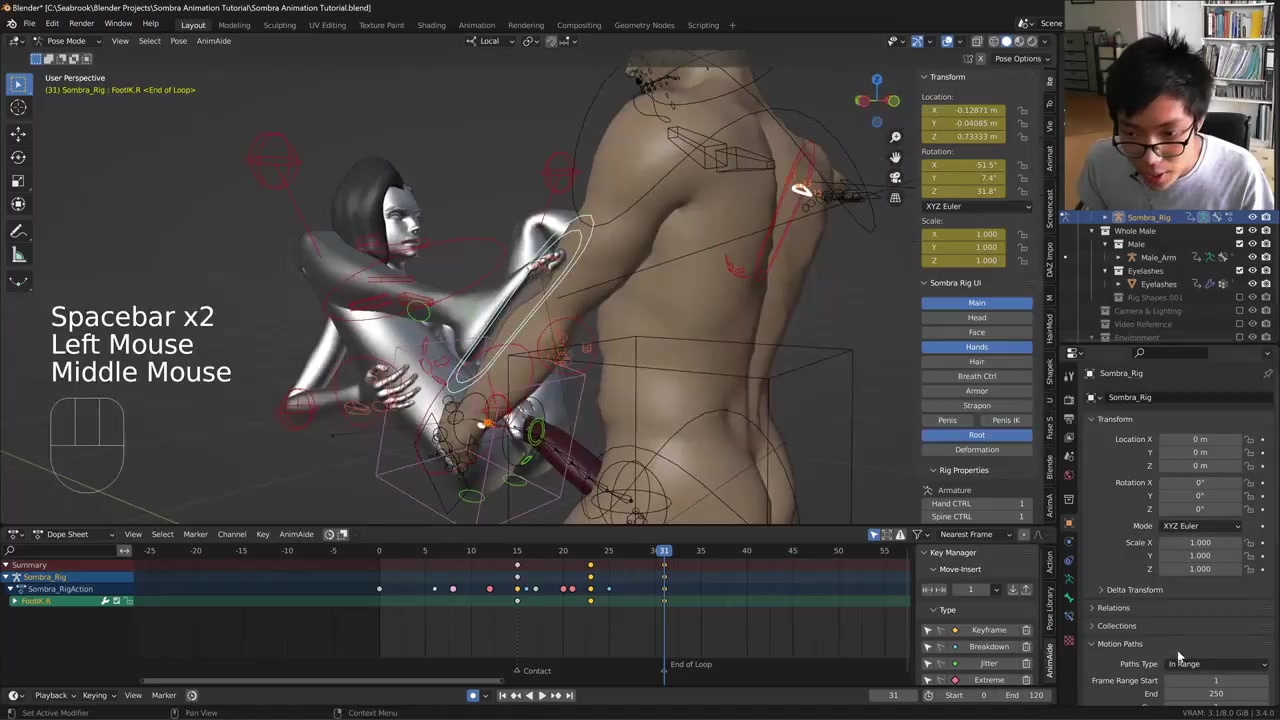Adjust the Hand CTRL slider

click(976, 503)
